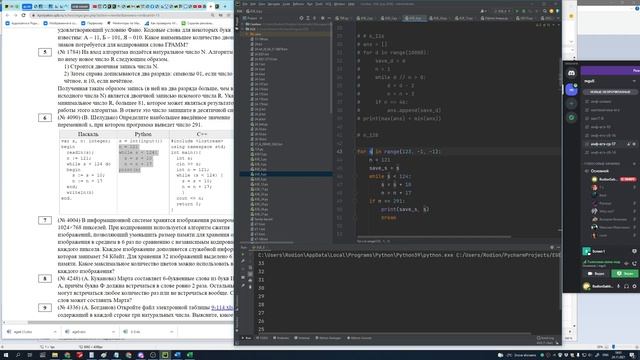
Task: Go forward in the browser
Action: (16, 15)
